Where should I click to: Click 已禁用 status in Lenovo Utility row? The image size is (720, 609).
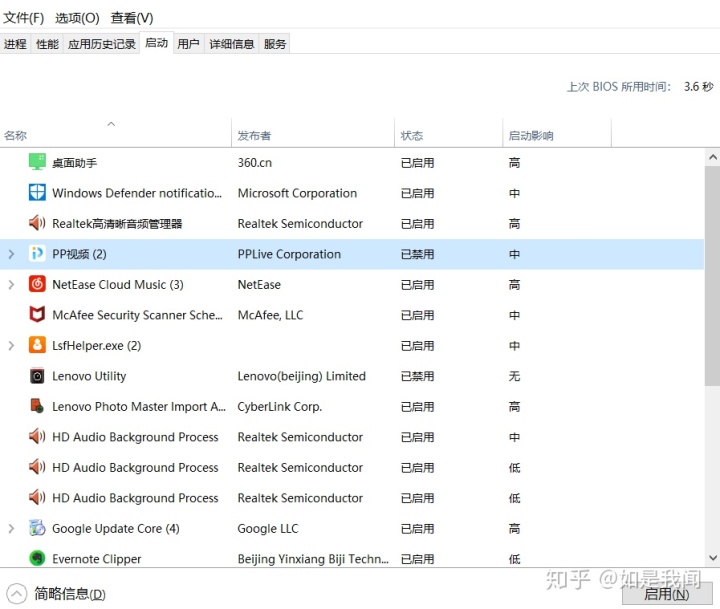pos(417,376)
